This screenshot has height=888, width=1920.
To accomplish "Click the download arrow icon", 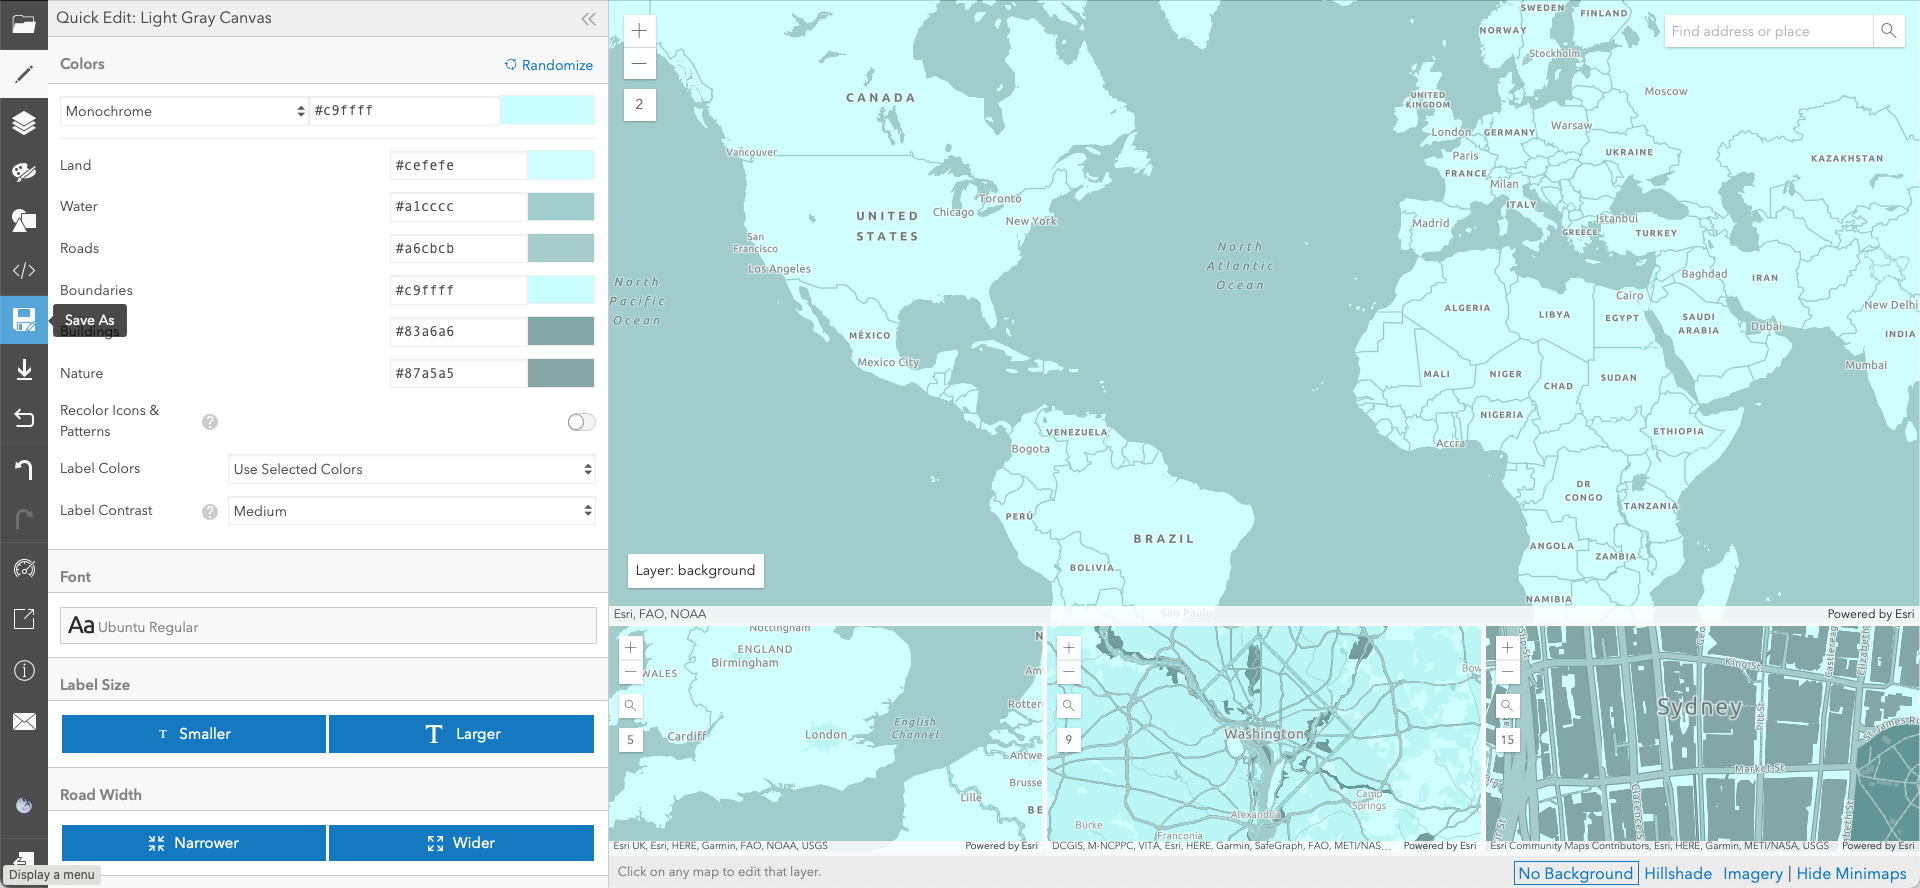I will [x=24, y=370].
